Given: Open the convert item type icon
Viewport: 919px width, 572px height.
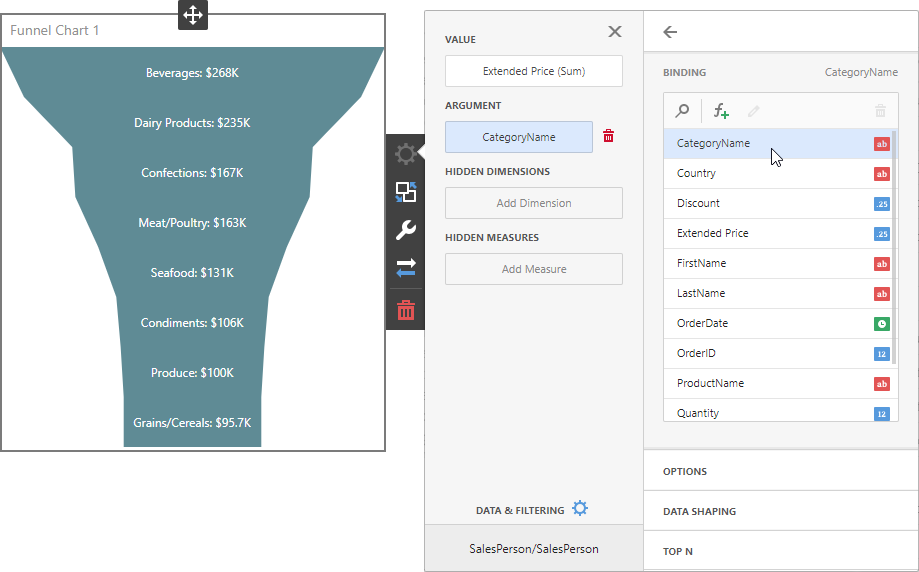Looking at the screenshot, I should [x=406, y=192].
